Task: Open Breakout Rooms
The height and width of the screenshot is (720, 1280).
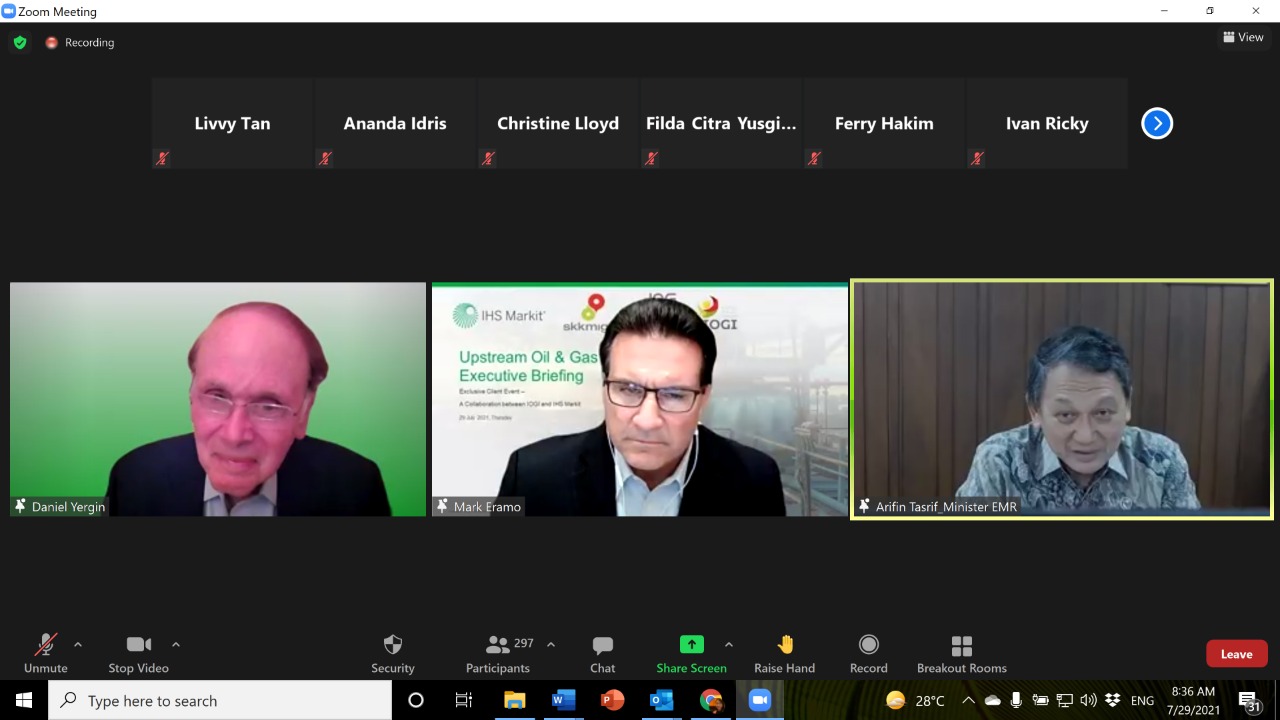Action: pyautogui.click(x=962, y=654)
